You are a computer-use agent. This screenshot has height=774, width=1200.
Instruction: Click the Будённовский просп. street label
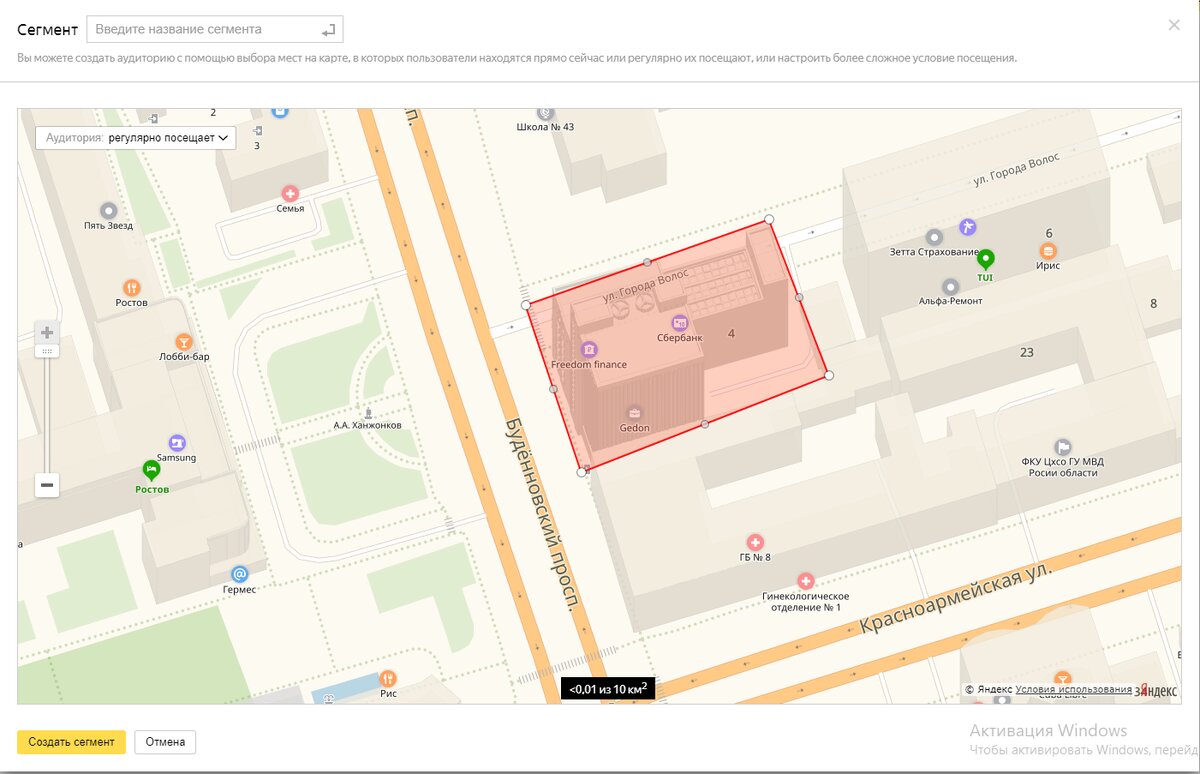tap(541, 513)
